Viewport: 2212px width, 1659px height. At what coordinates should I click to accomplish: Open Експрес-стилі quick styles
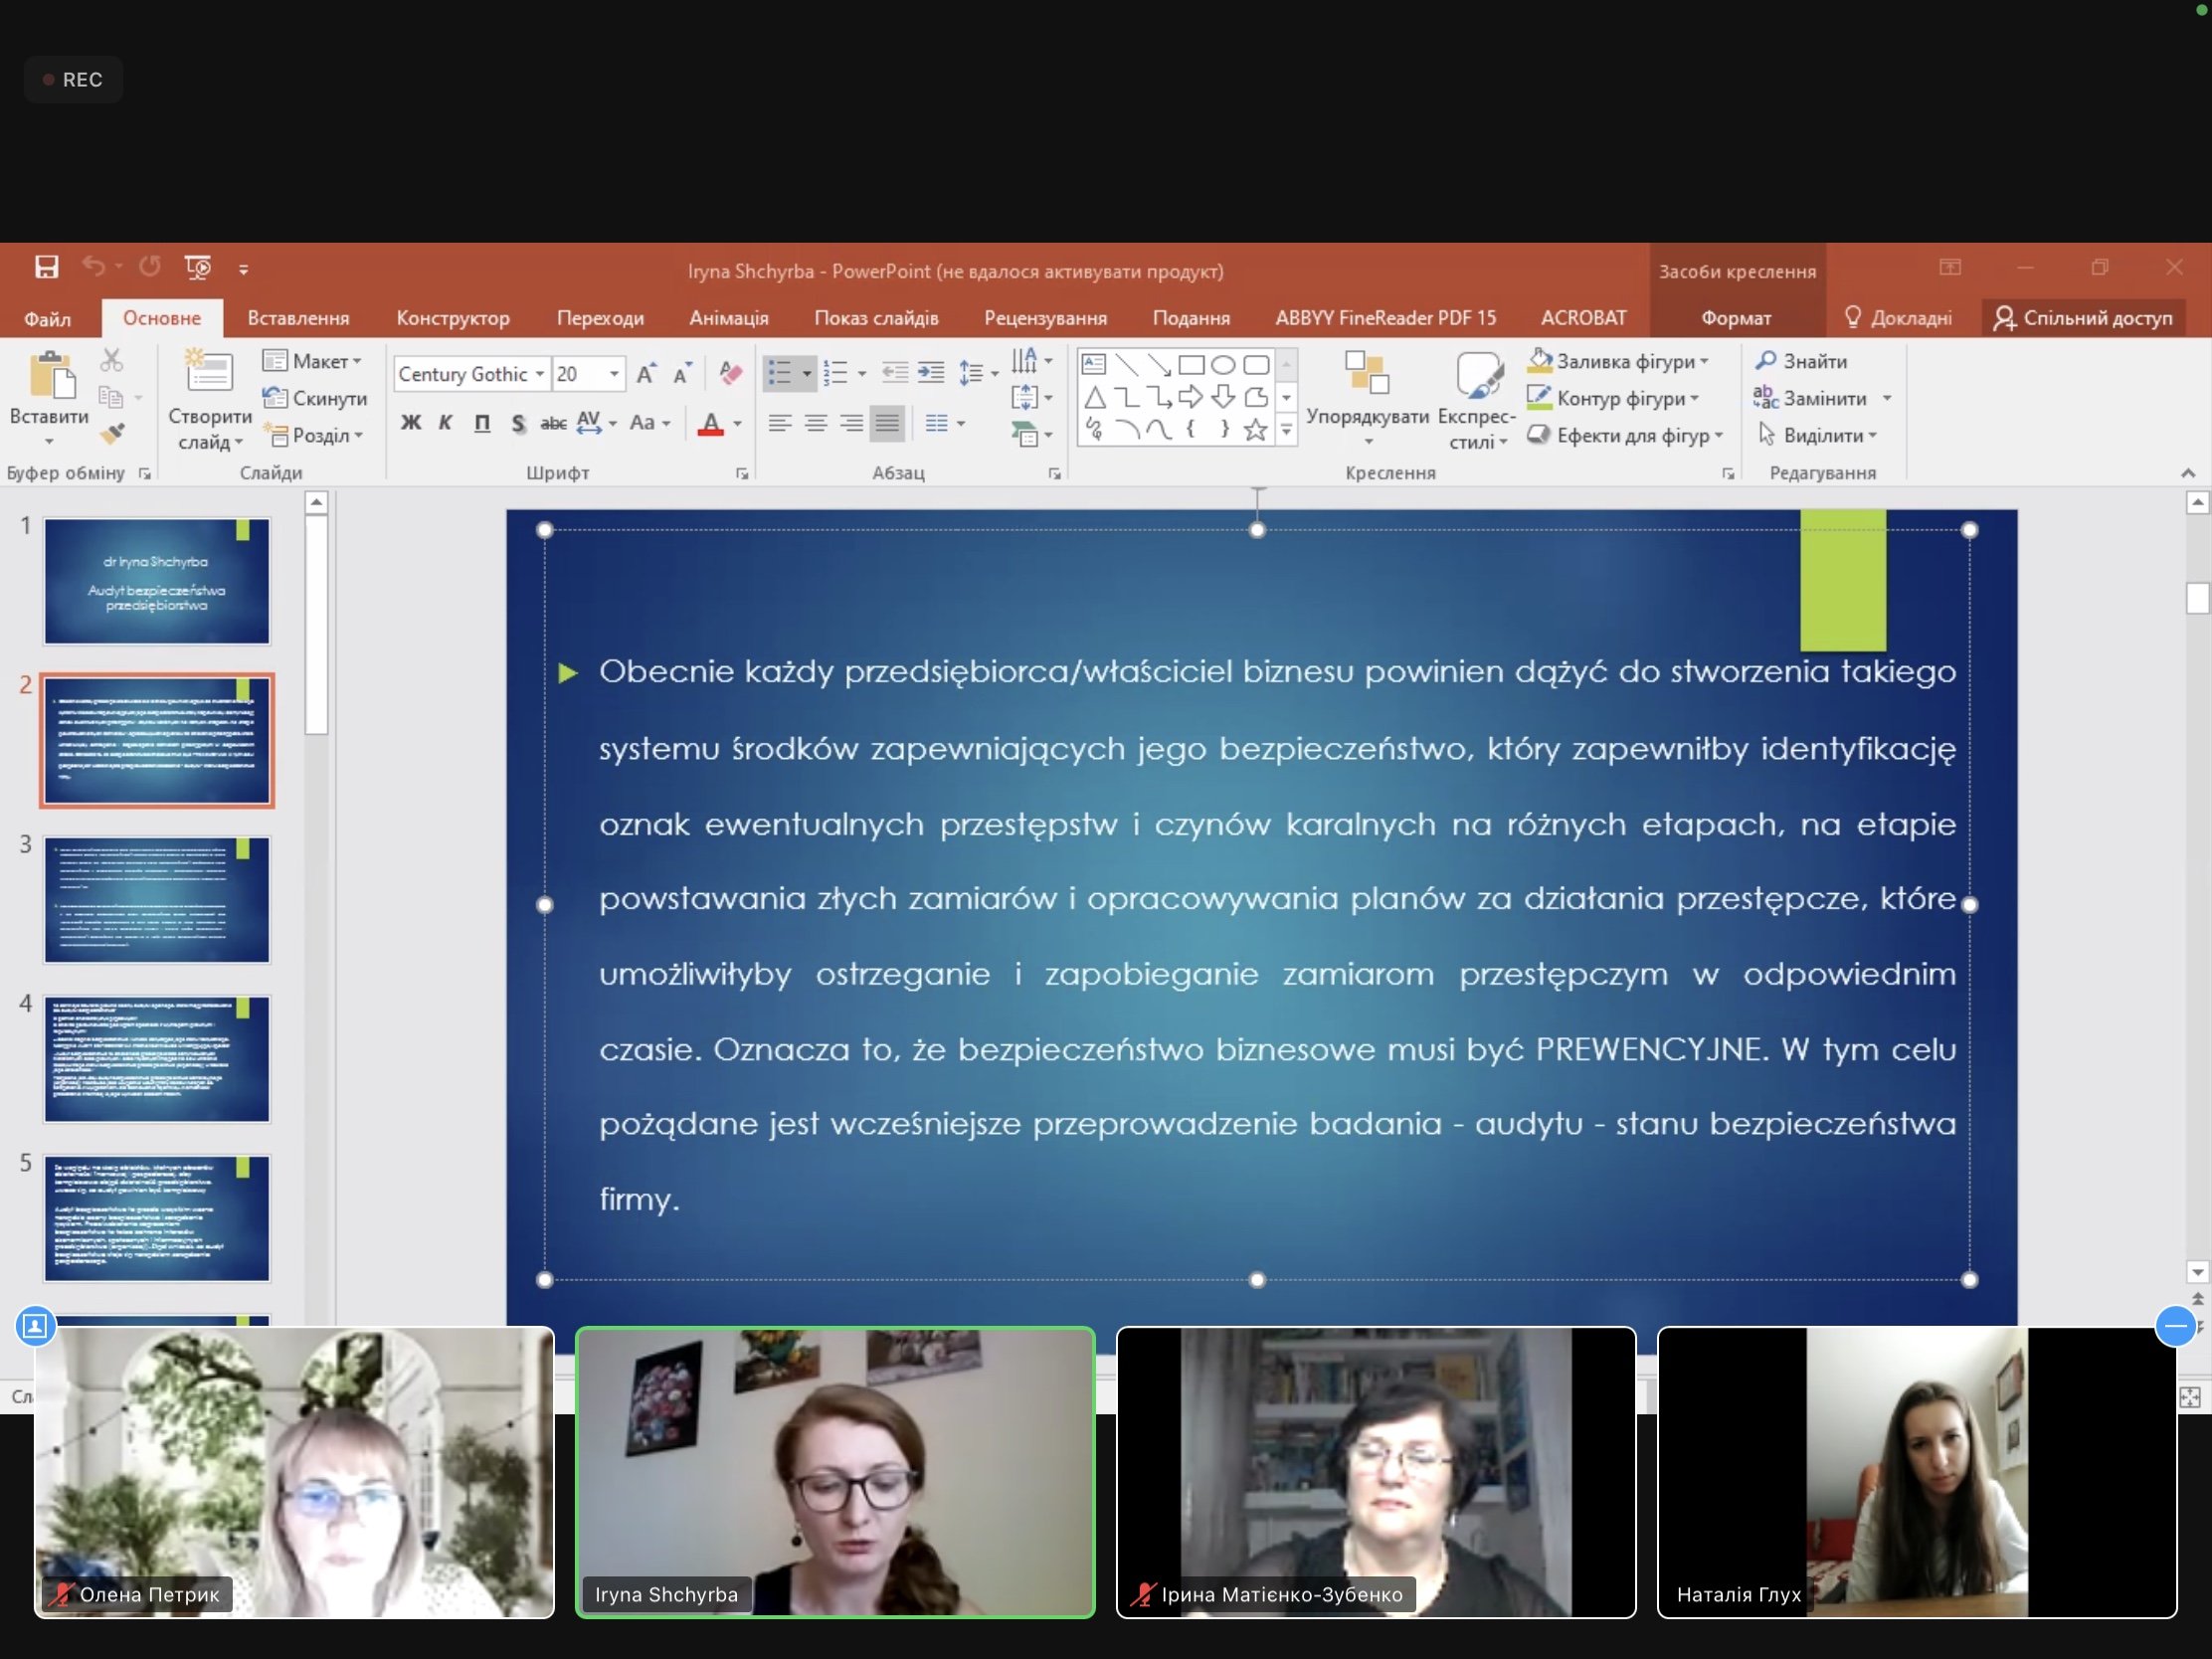[x=1477, y=399]
